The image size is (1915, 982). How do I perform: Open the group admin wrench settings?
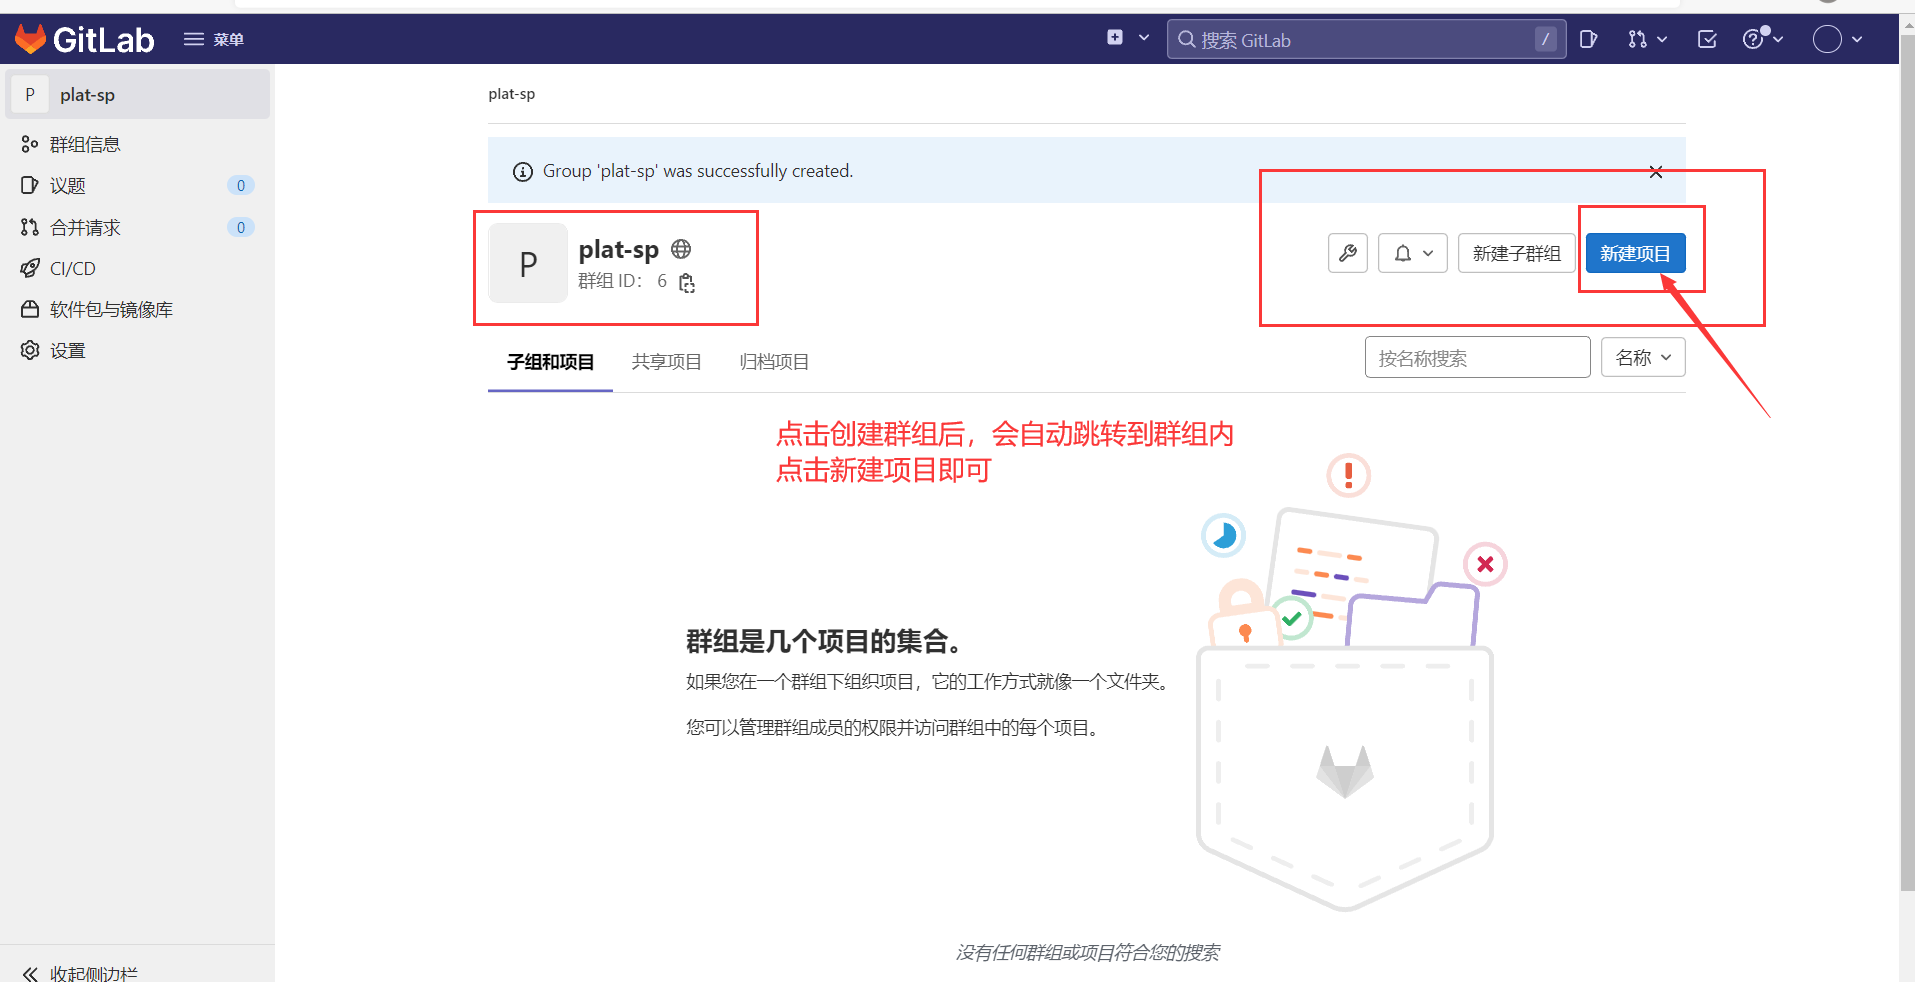click(1347, 253)
